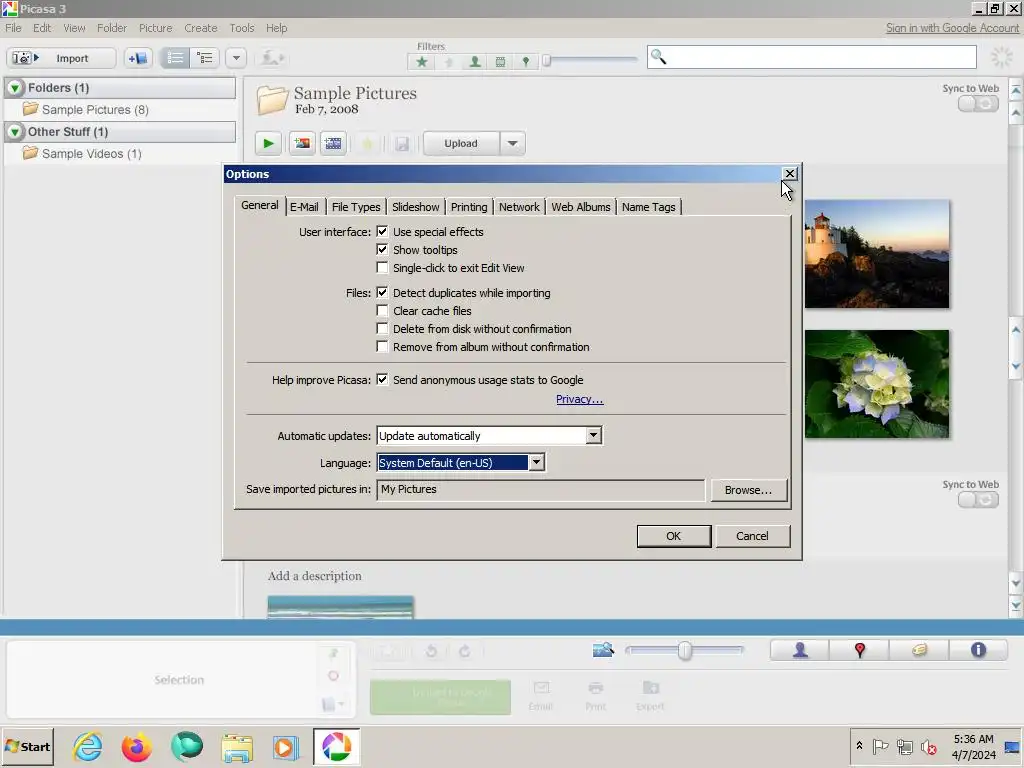Filter photos with faces icon
The height and width of the screenshot is (768, 1024).
pyautogui.click(x=475, y=61)
